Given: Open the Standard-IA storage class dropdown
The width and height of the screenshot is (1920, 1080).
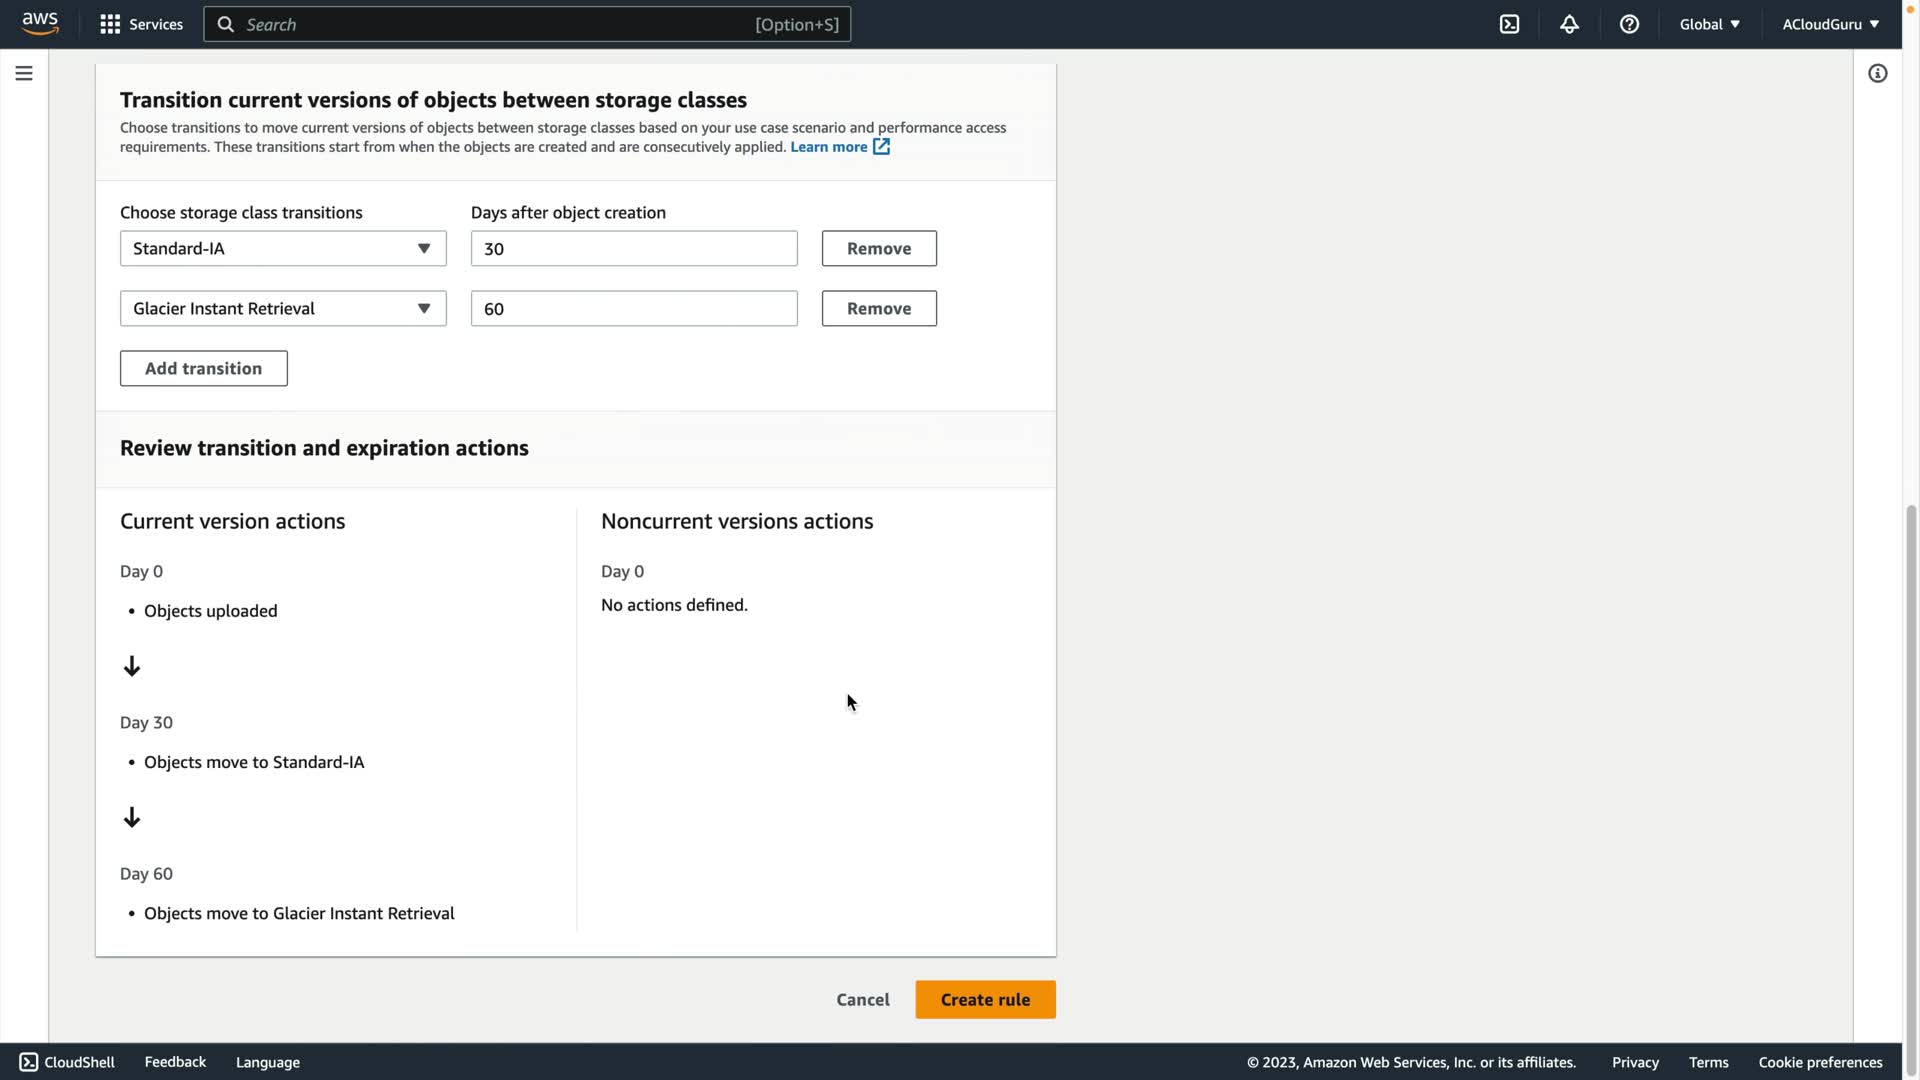Looking at the screenshot, I should click(283, 248).
